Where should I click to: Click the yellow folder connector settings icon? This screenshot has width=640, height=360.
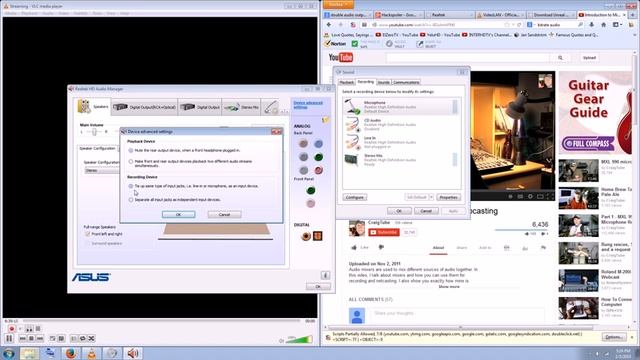tap(325, 120)
